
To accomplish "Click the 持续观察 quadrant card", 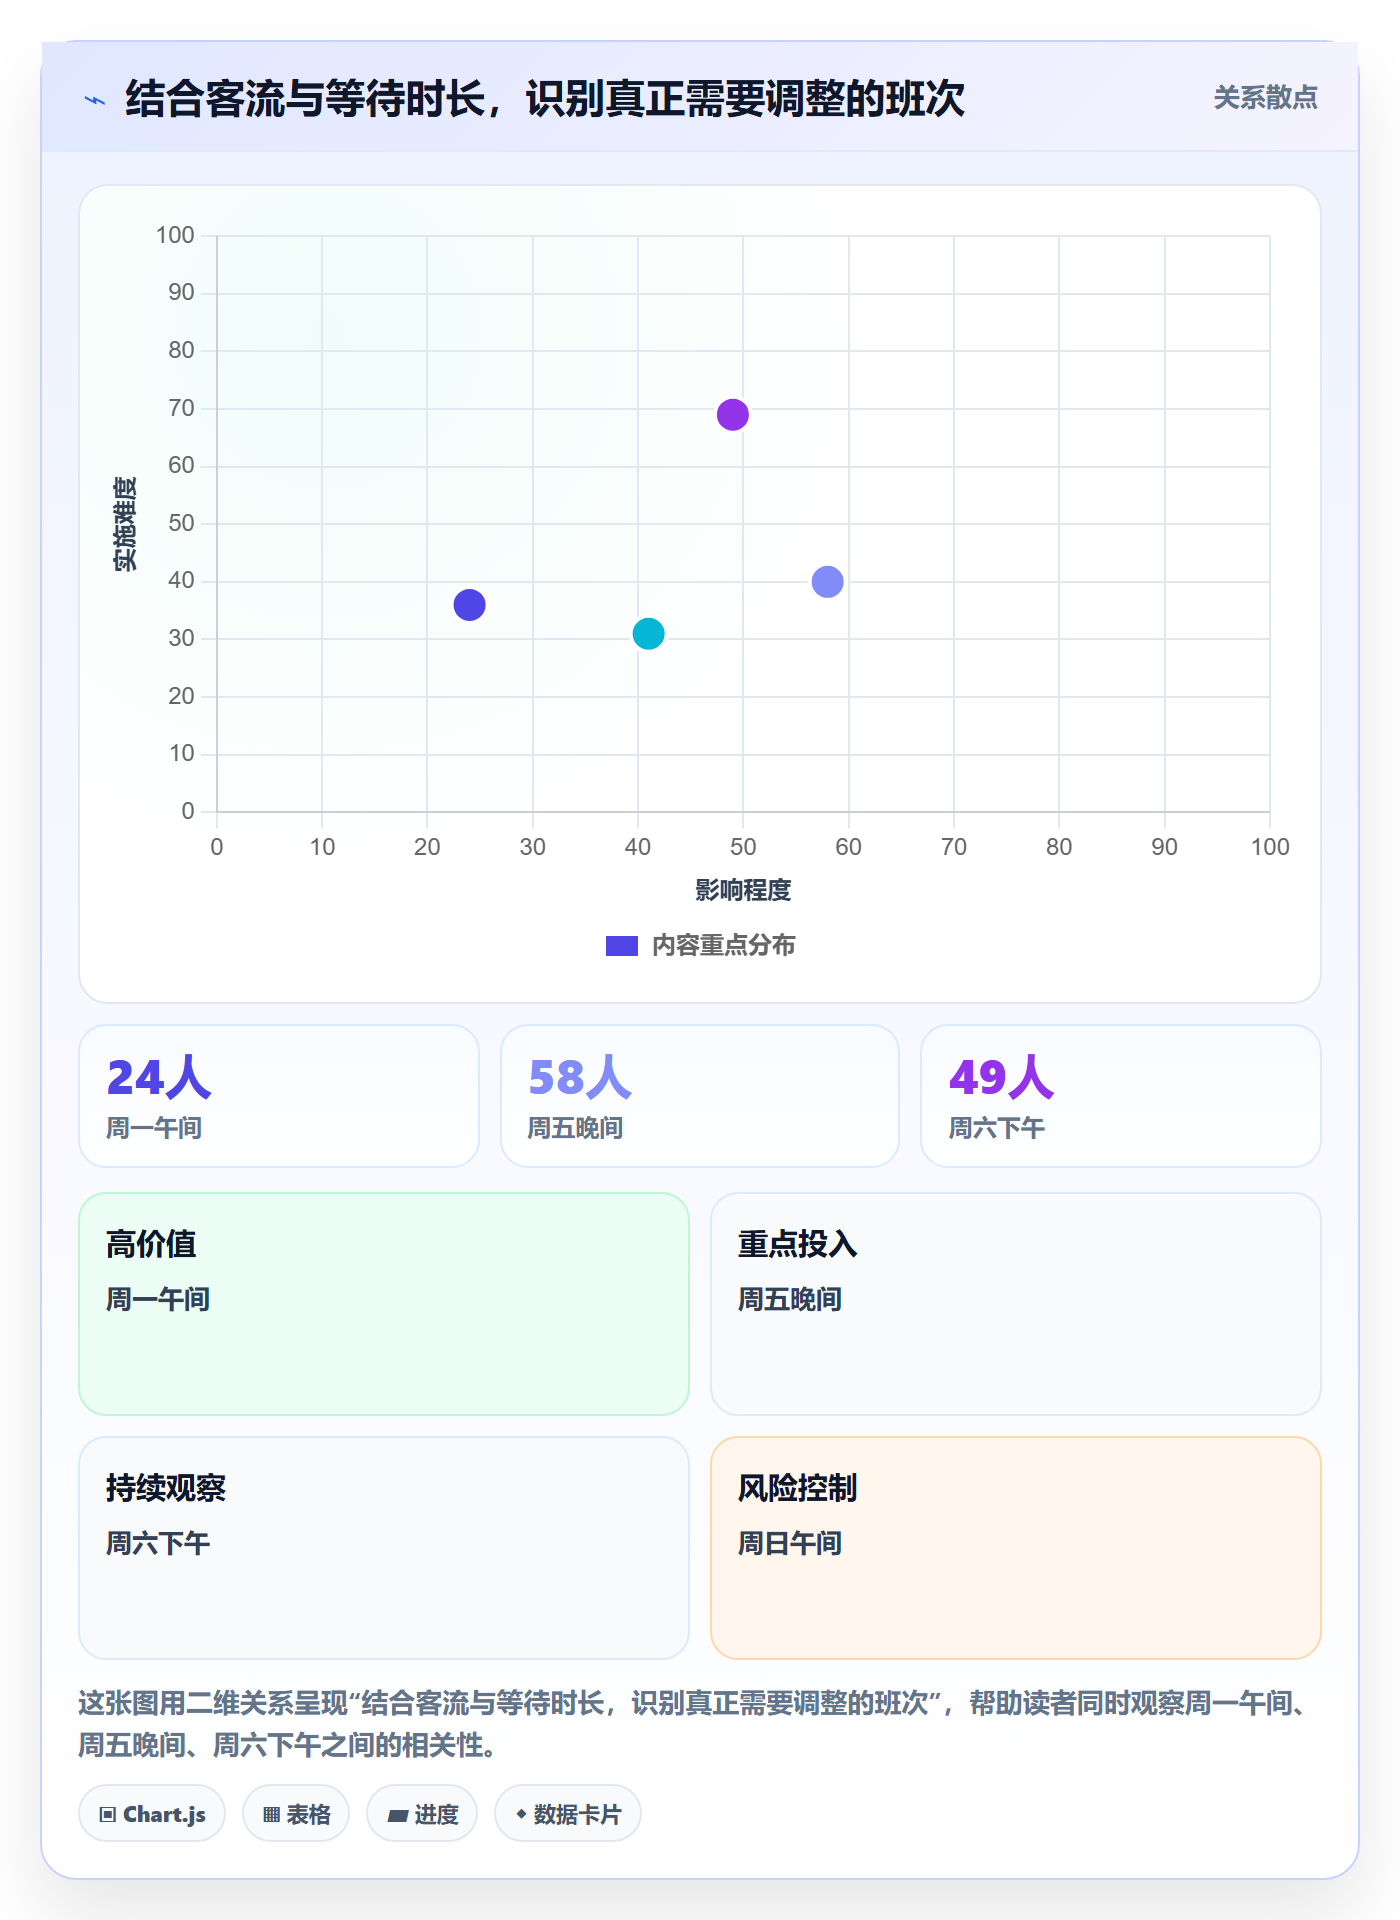I will click(x=384, y=1548).
